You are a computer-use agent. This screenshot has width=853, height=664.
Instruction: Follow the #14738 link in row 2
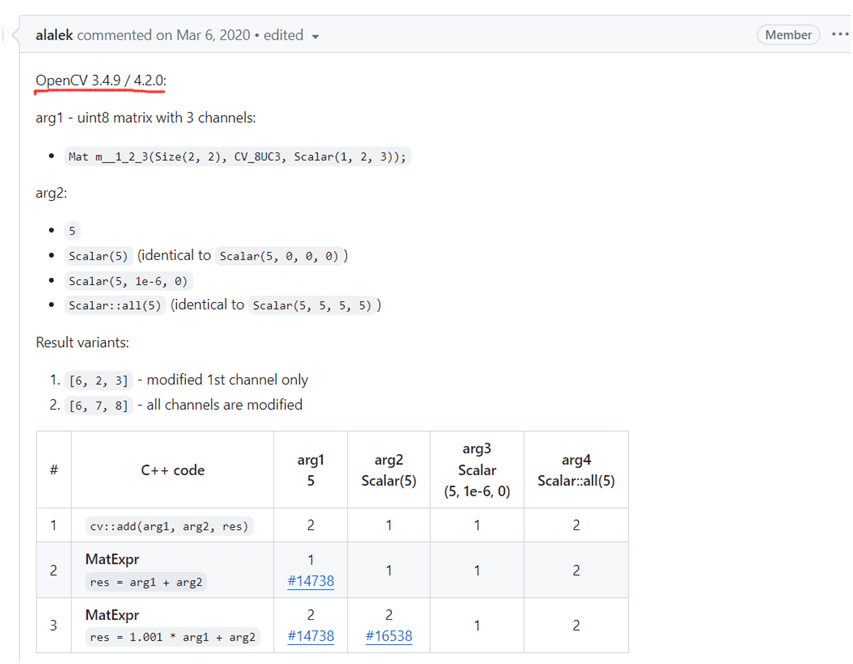click(x=310, y=581)
